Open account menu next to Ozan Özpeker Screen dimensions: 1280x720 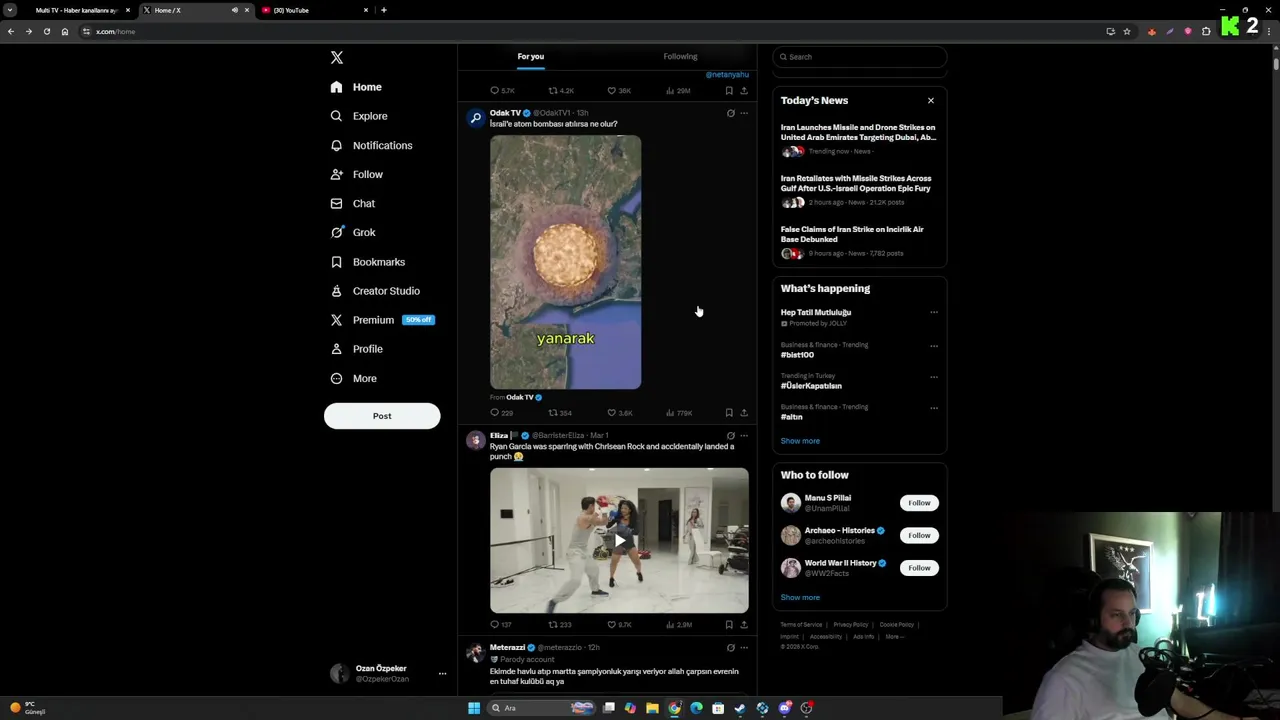442,674
